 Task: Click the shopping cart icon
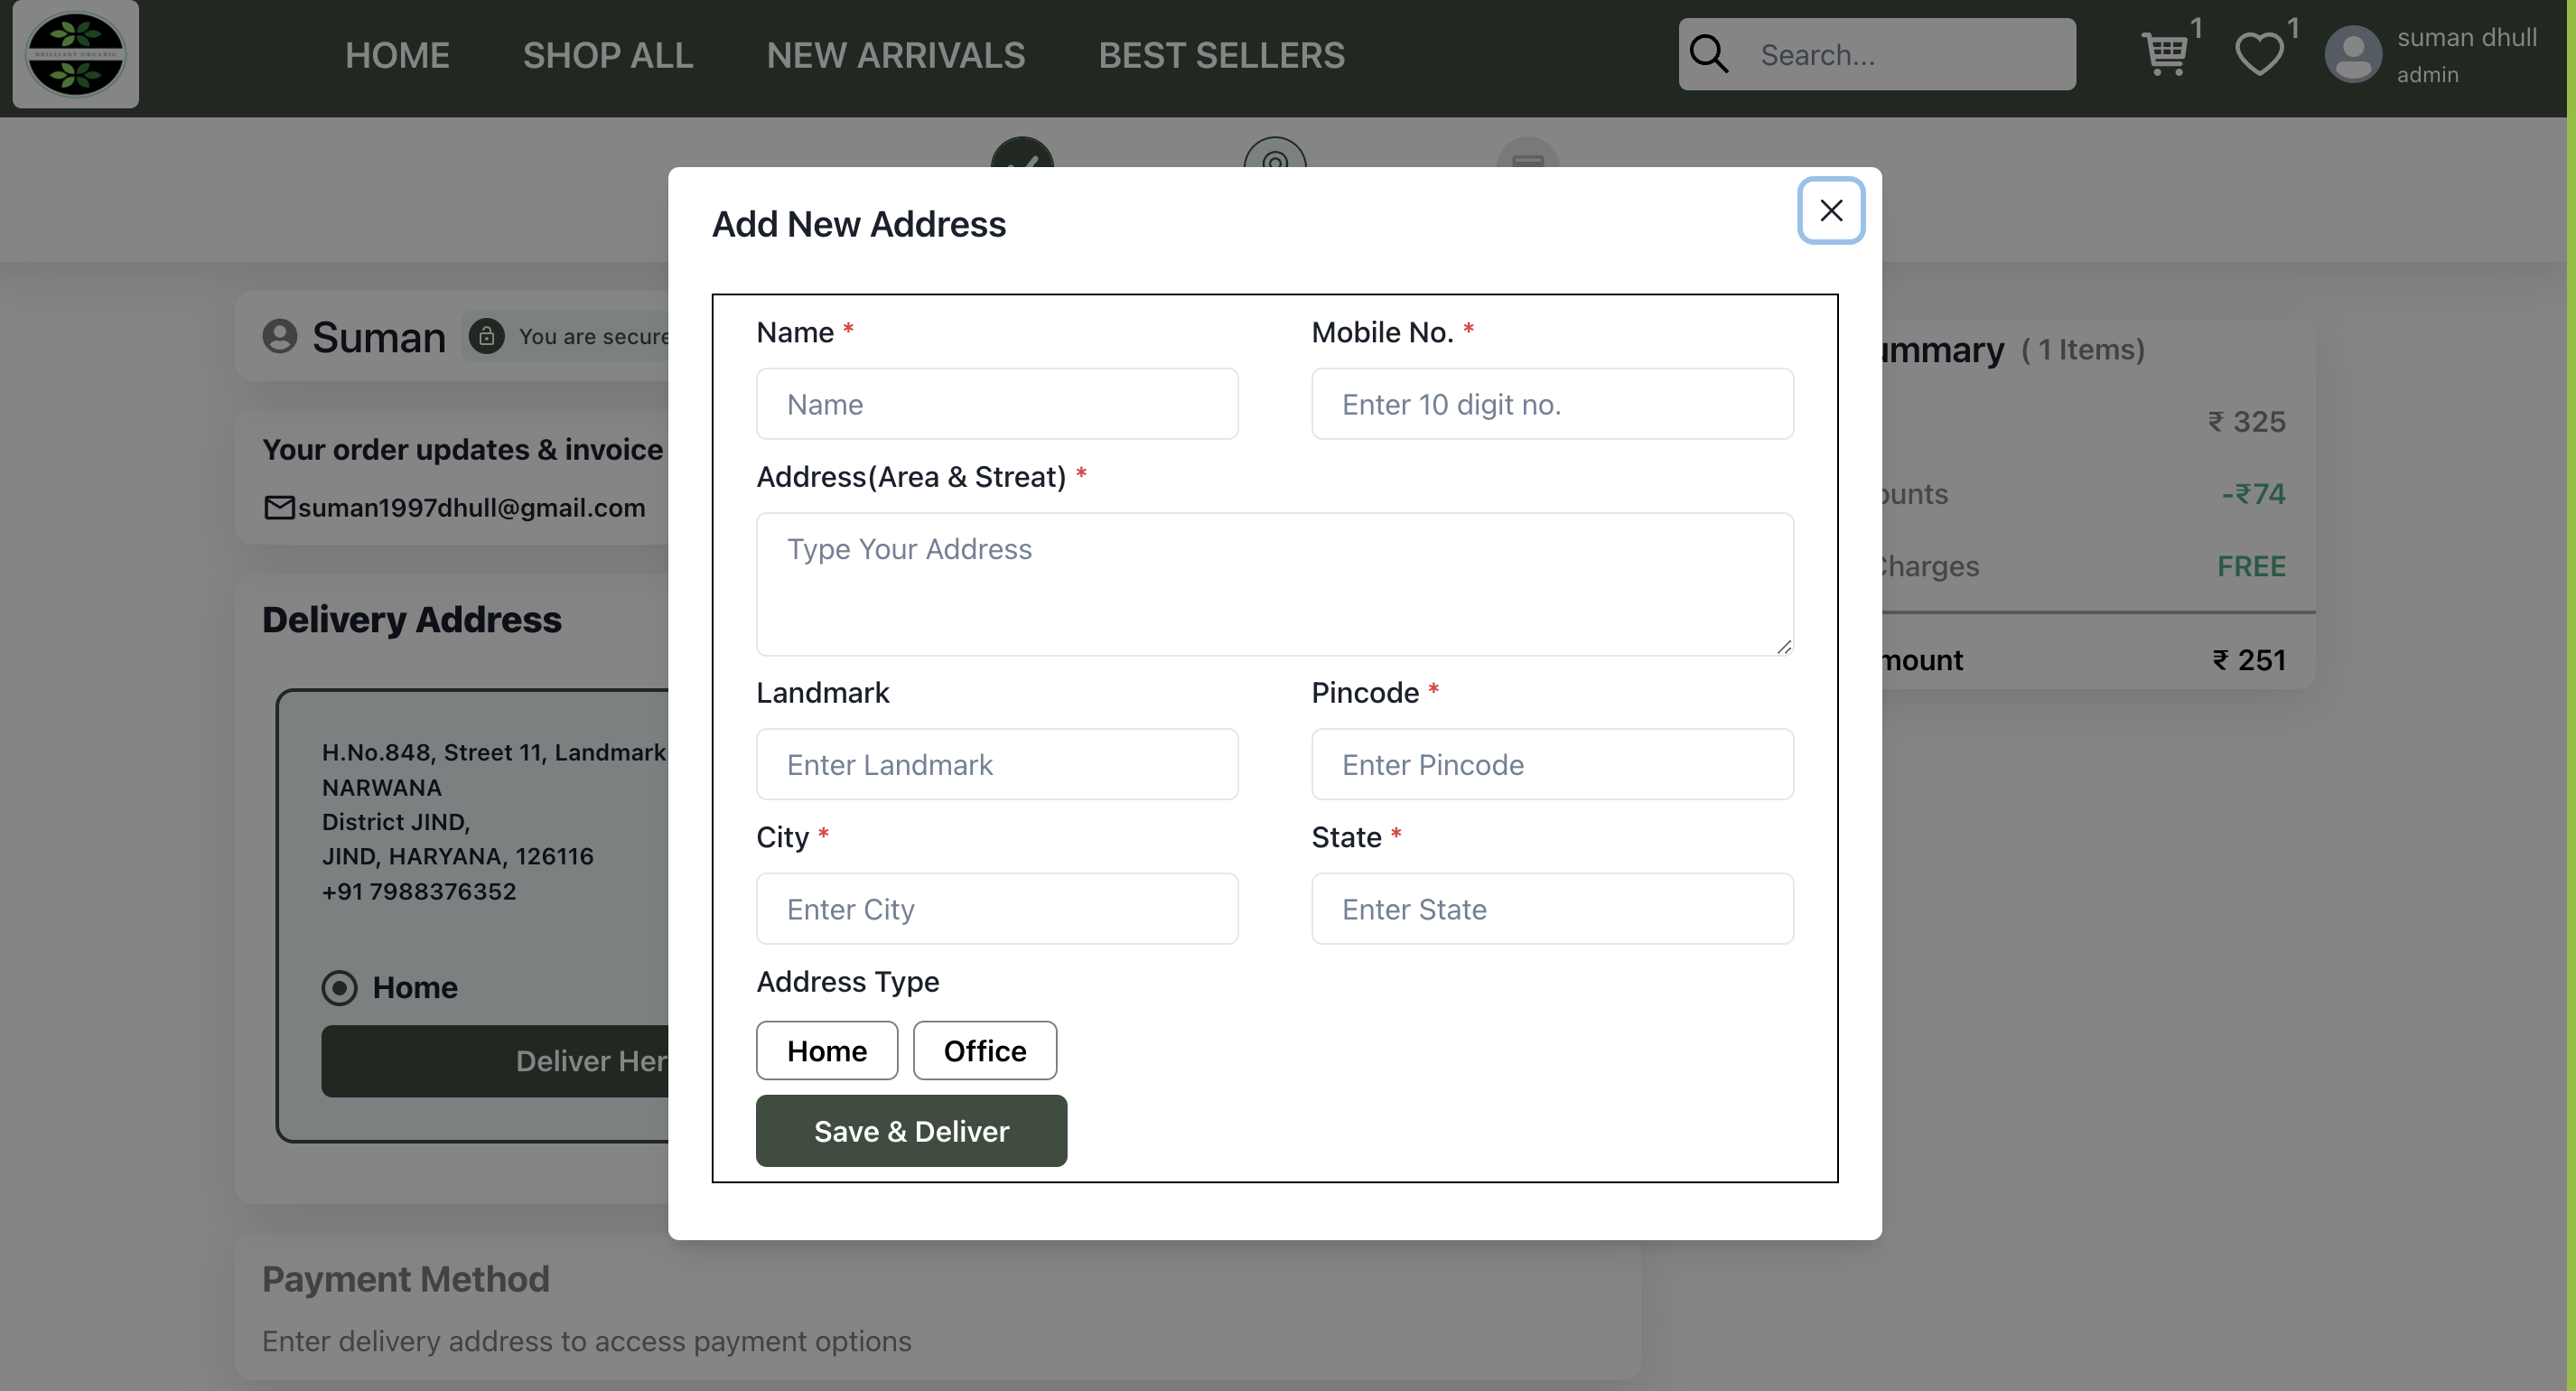point(2161,53)
